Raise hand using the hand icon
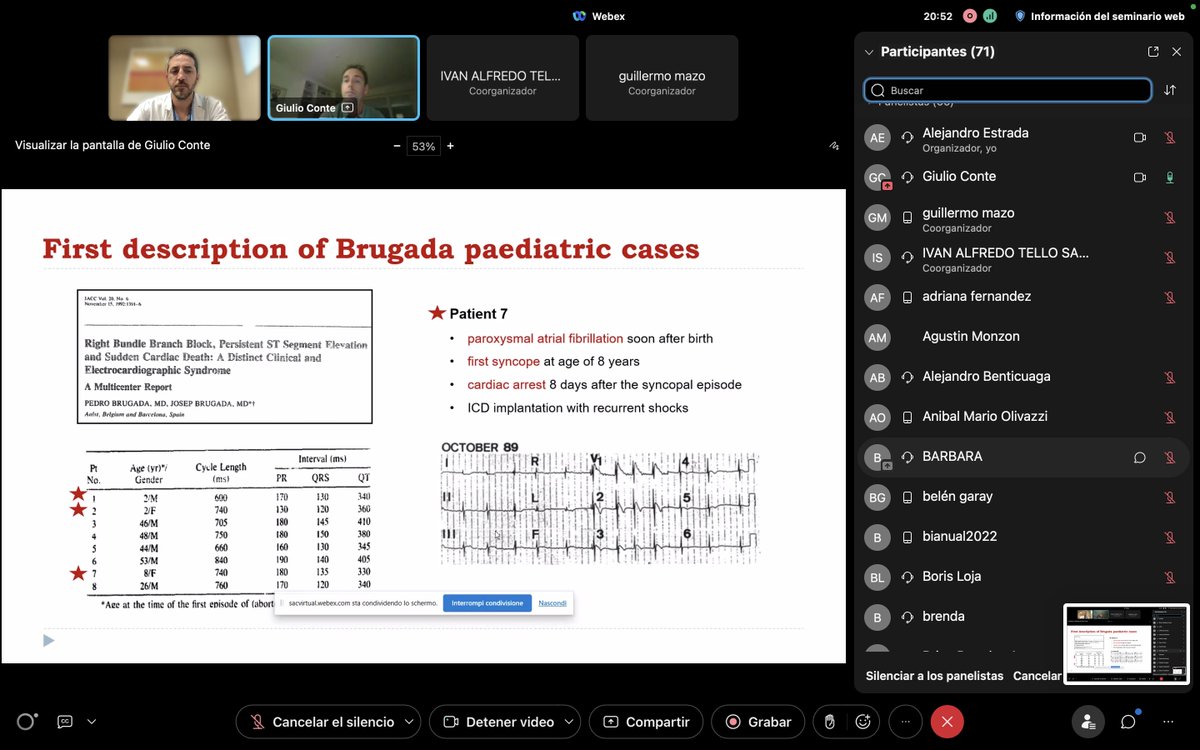1200x750 pixels. (x=829, y=722)
